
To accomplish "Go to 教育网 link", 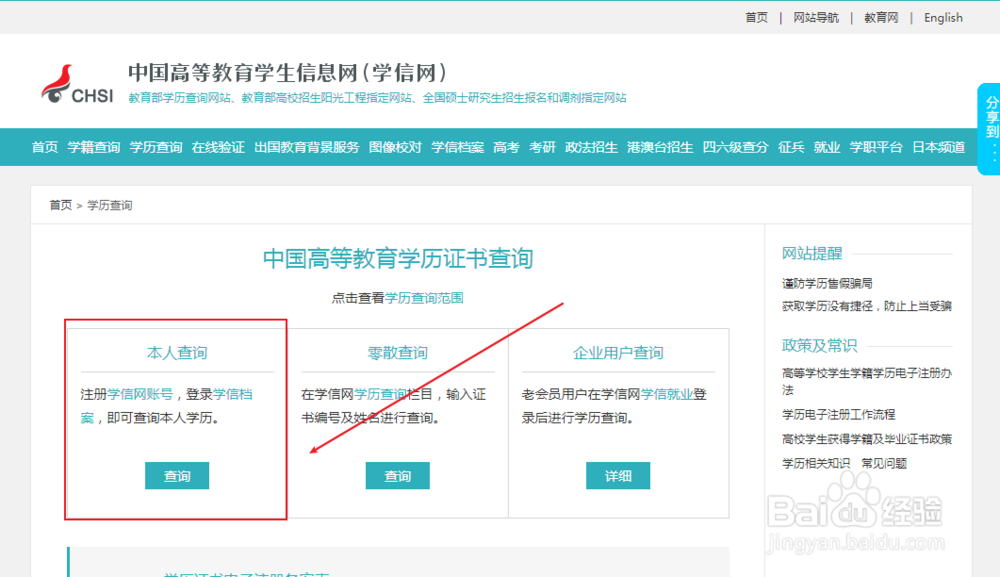I will click(x=881, y=18).
